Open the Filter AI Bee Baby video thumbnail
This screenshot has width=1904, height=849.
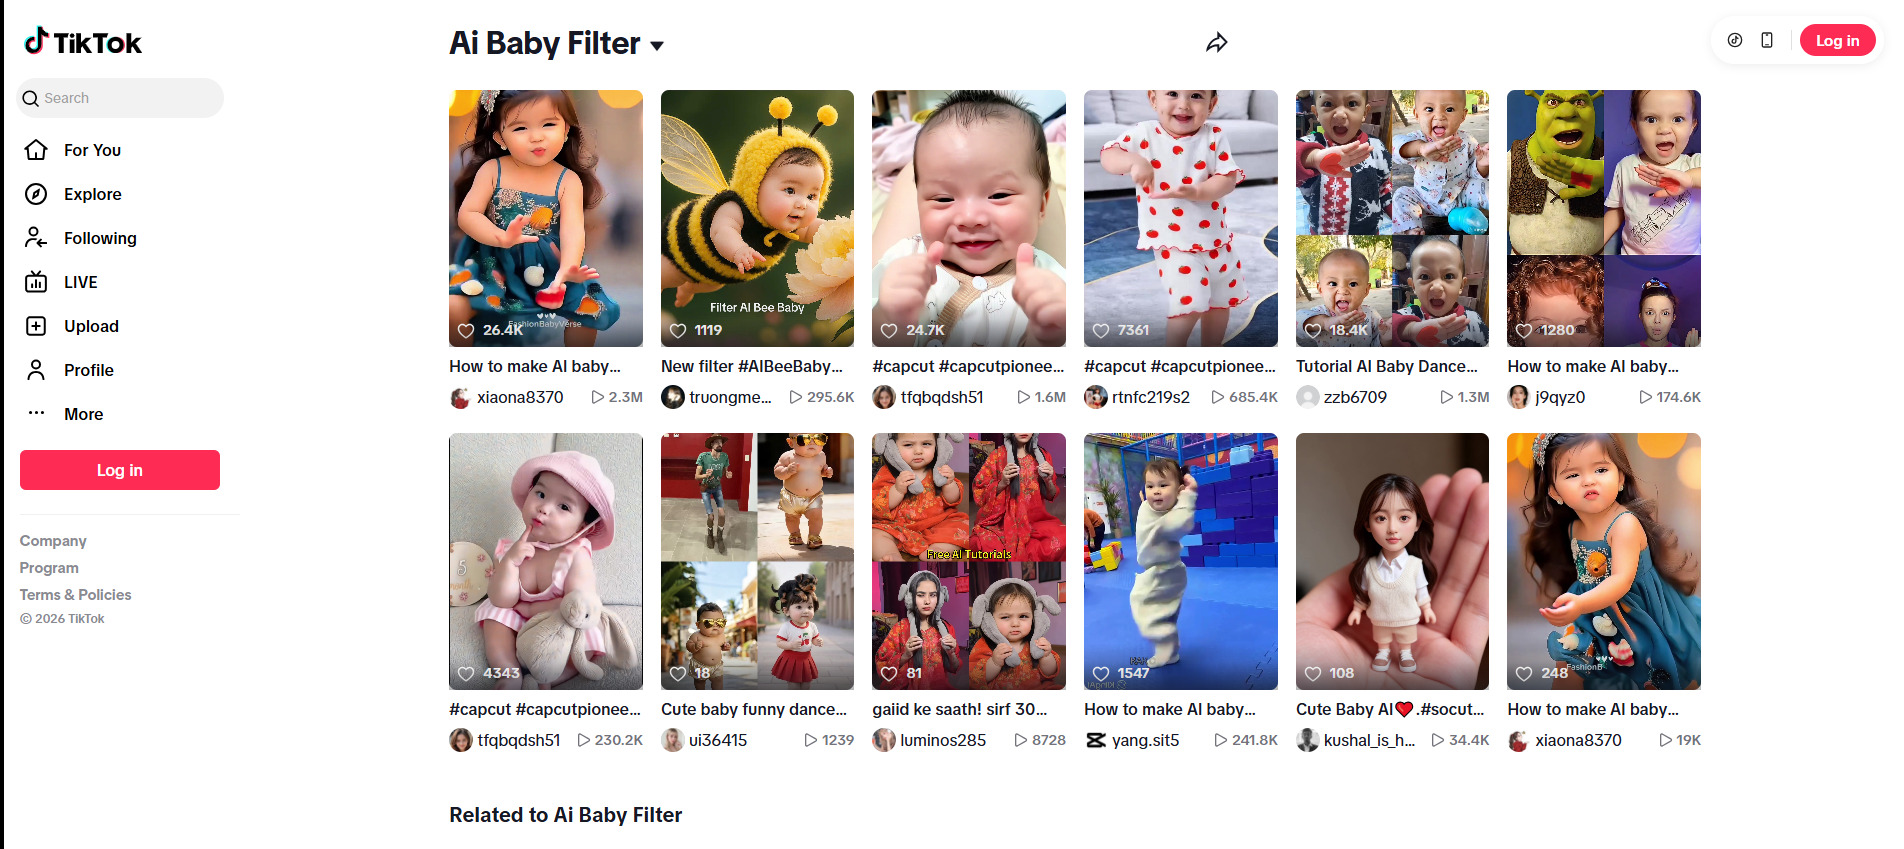757,218
